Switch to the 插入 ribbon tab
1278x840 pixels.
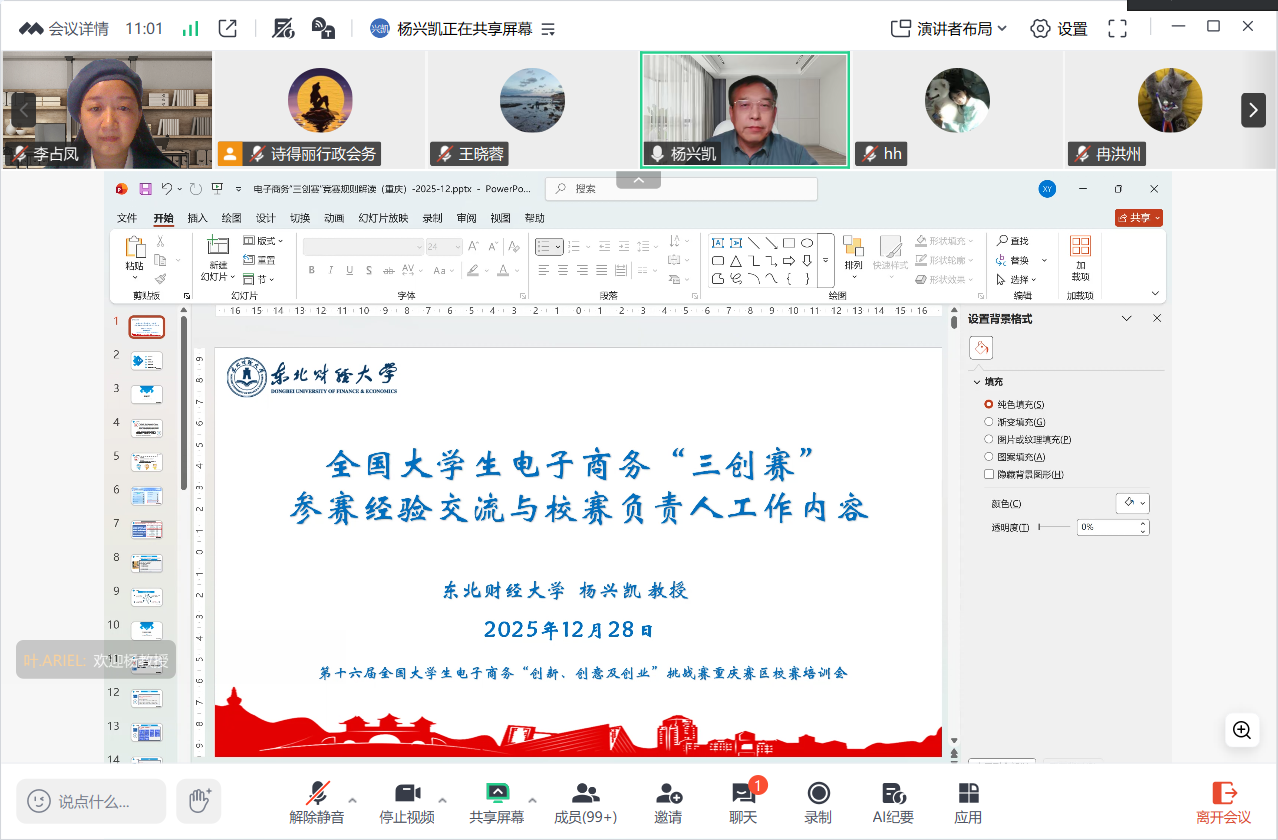point(197,217)
